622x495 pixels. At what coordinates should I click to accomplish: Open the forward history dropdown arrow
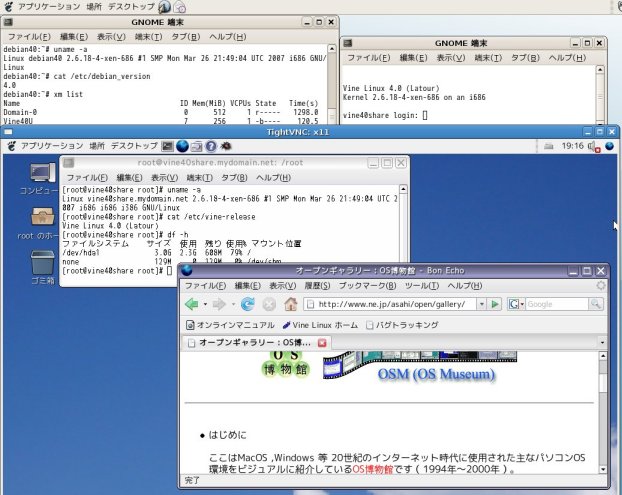pos(233,304)
